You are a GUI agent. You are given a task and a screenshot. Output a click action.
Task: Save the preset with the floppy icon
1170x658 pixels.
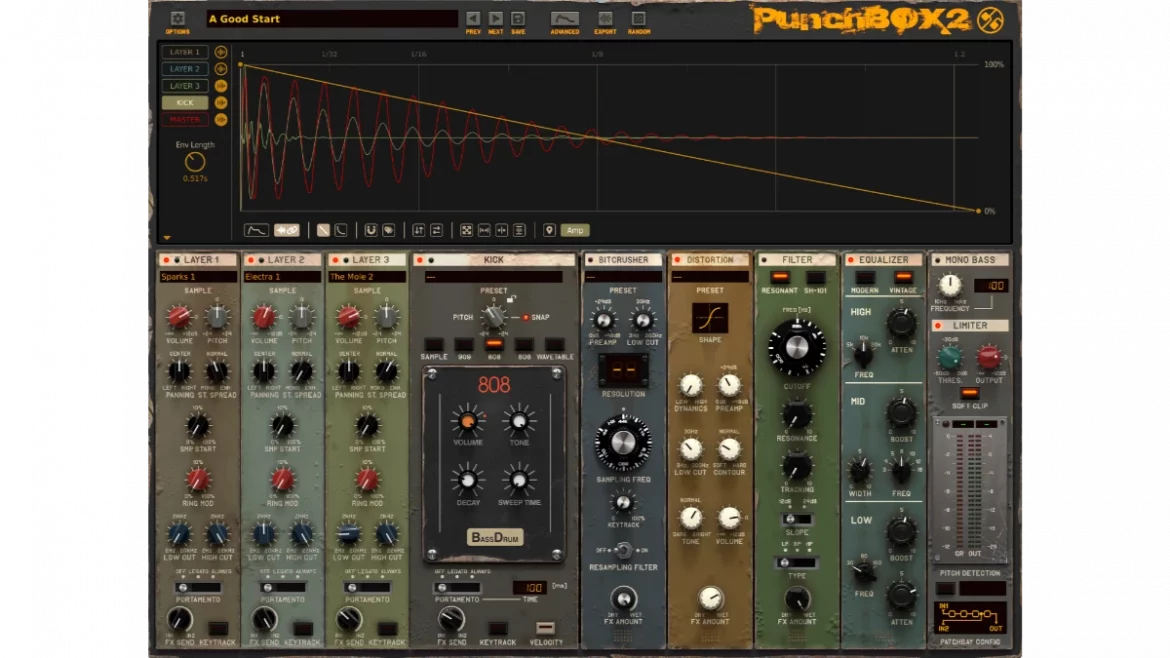coord(518,19)
